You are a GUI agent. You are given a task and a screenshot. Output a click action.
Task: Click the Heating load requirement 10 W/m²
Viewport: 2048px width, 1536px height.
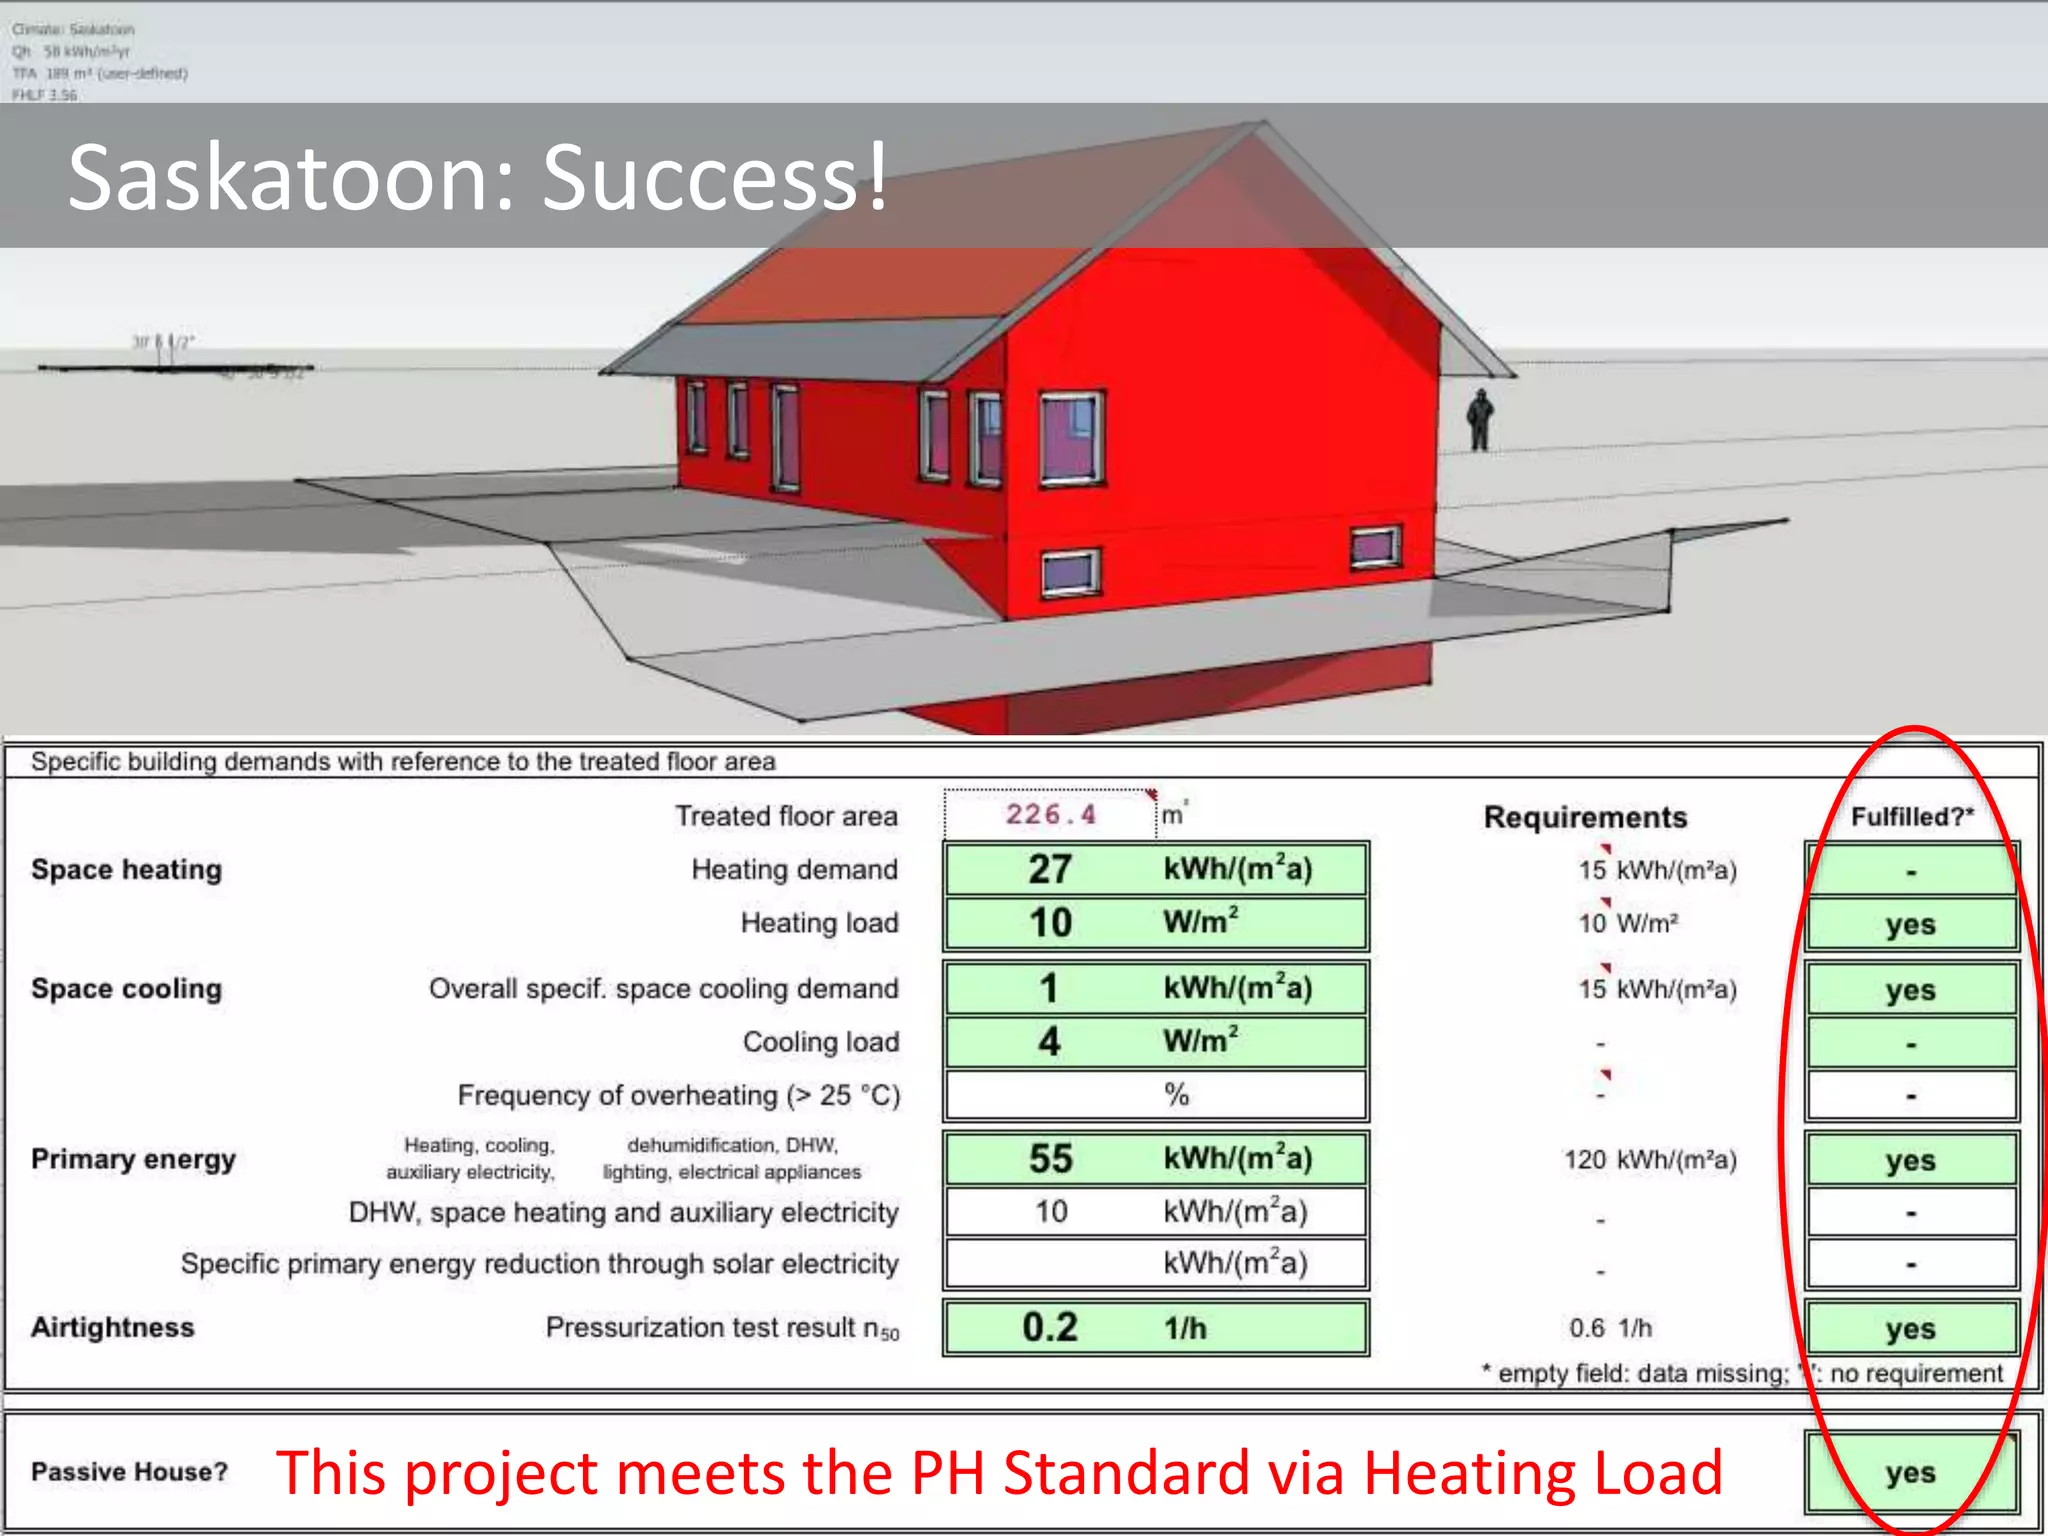1628,923
